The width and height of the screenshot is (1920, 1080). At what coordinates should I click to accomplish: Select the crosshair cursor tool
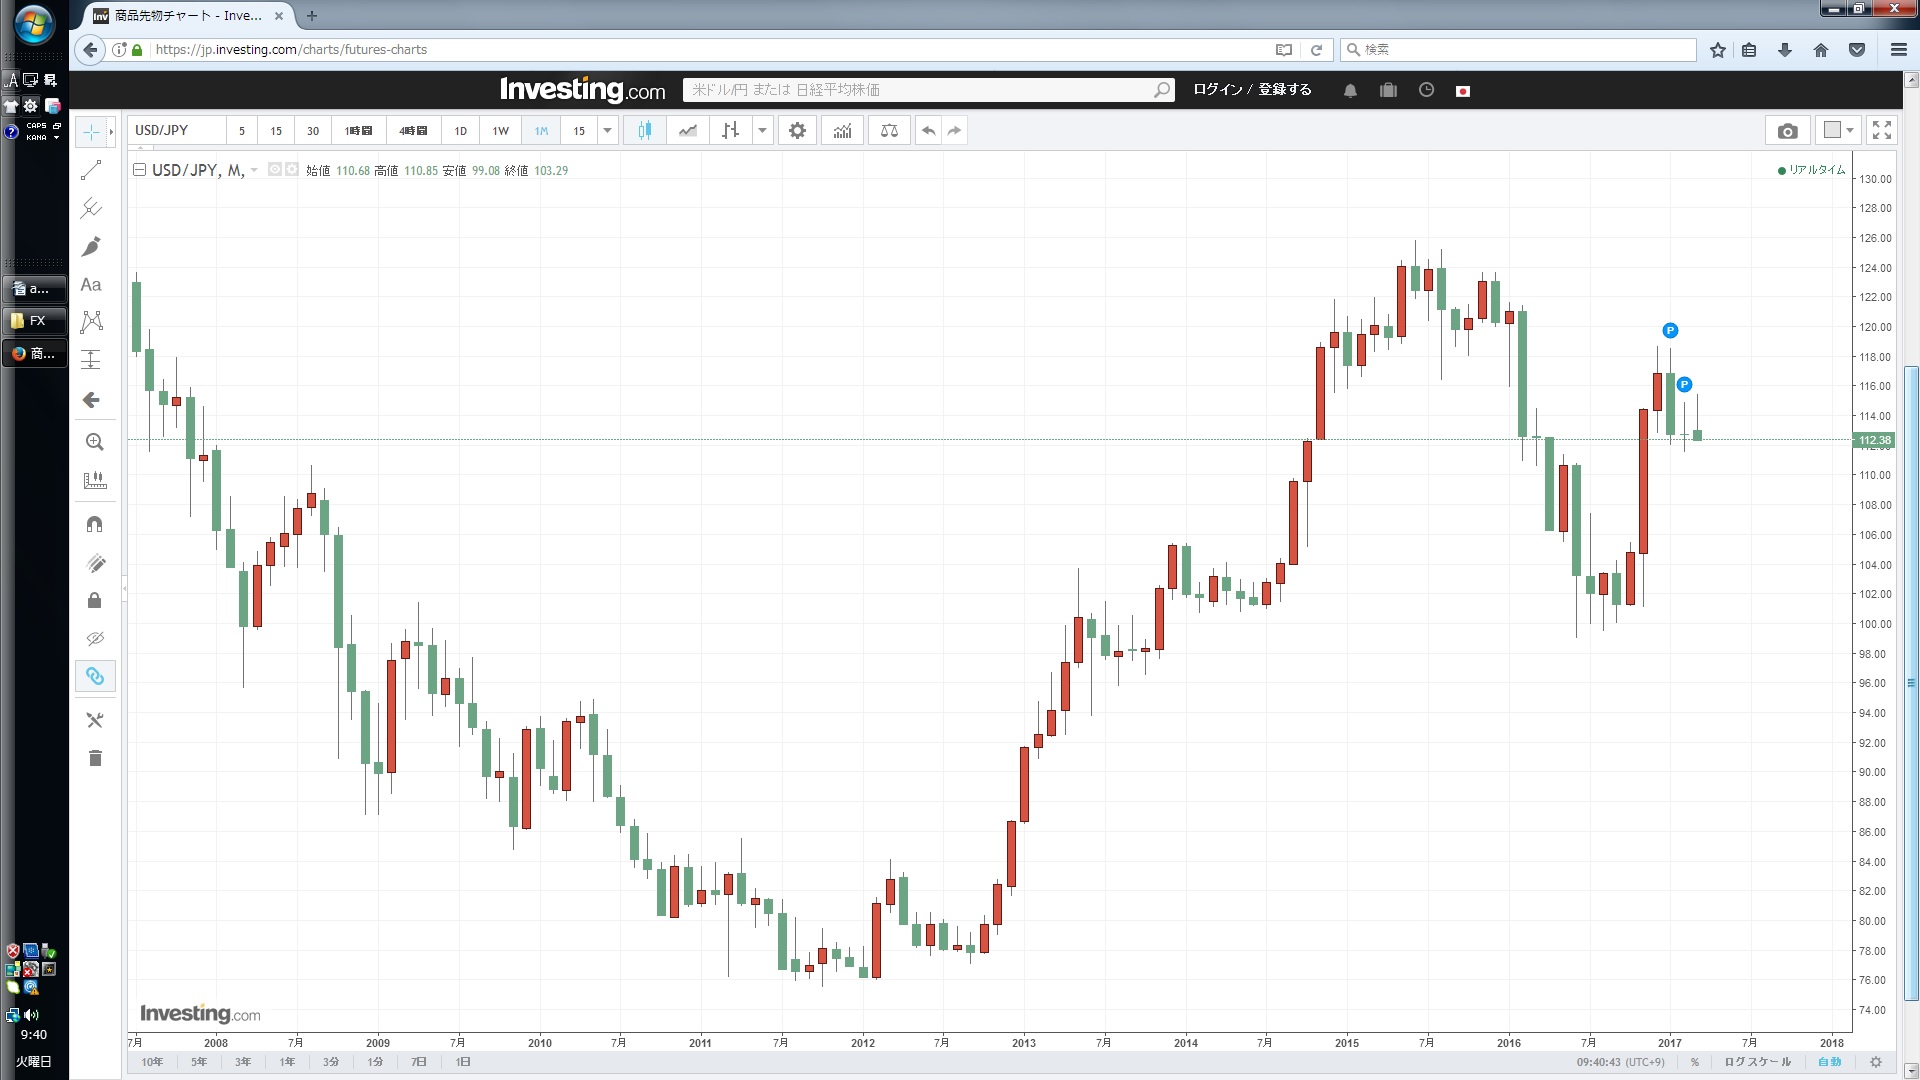point(91,132)
